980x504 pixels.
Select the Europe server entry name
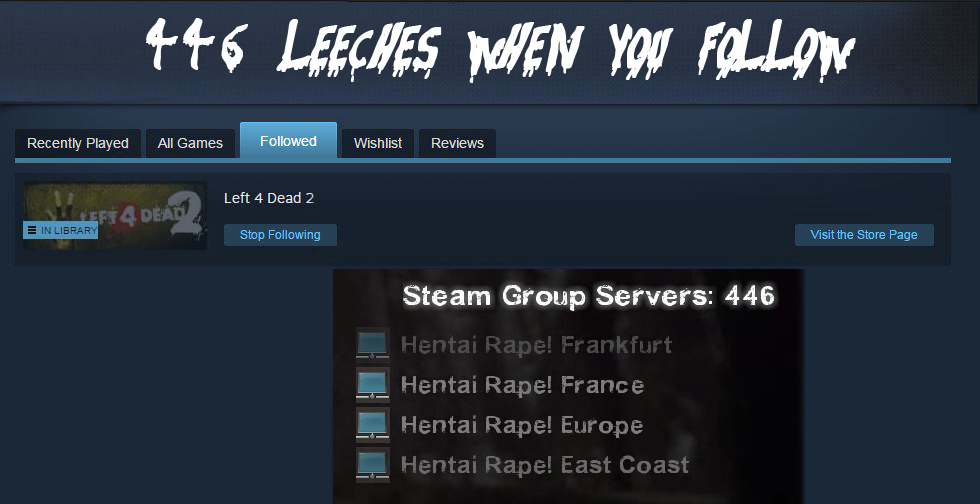tap(522, 425)
